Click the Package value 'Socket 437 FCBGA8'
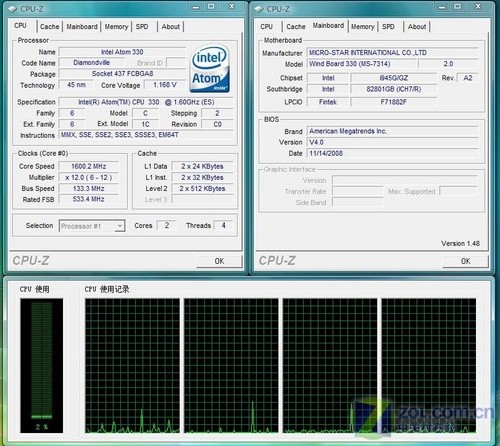The image size is (500, 446). click(x=122, y=74)
